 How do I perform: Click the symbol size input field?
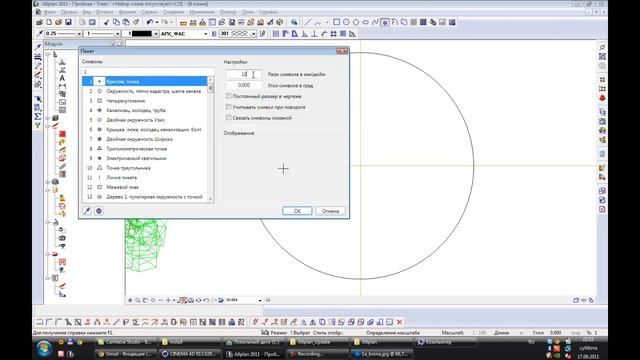[244, 74]
